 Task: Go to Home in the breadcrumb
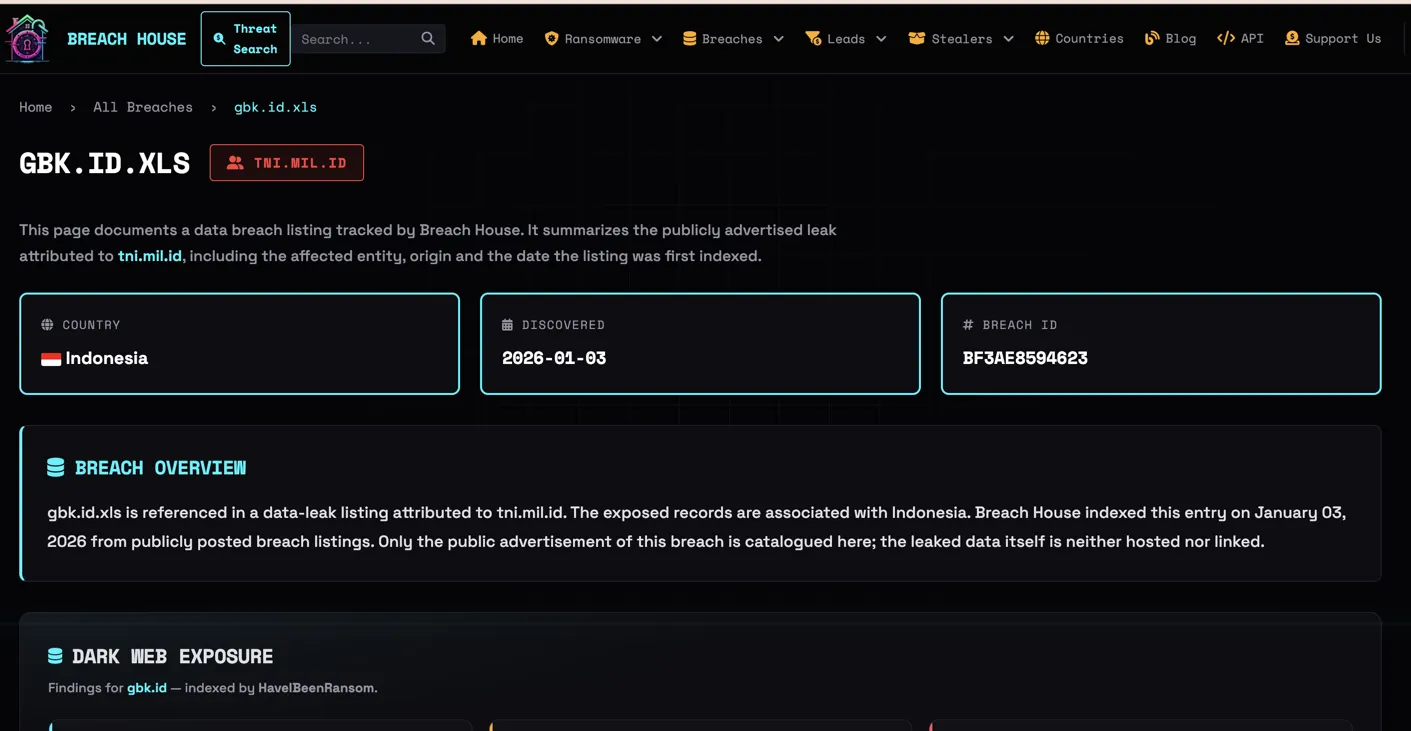tap(36, 107)
